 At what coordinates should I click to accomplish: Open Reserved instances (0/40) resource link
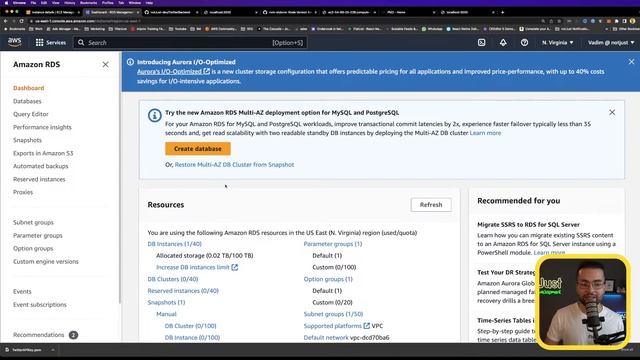[183, 291]
